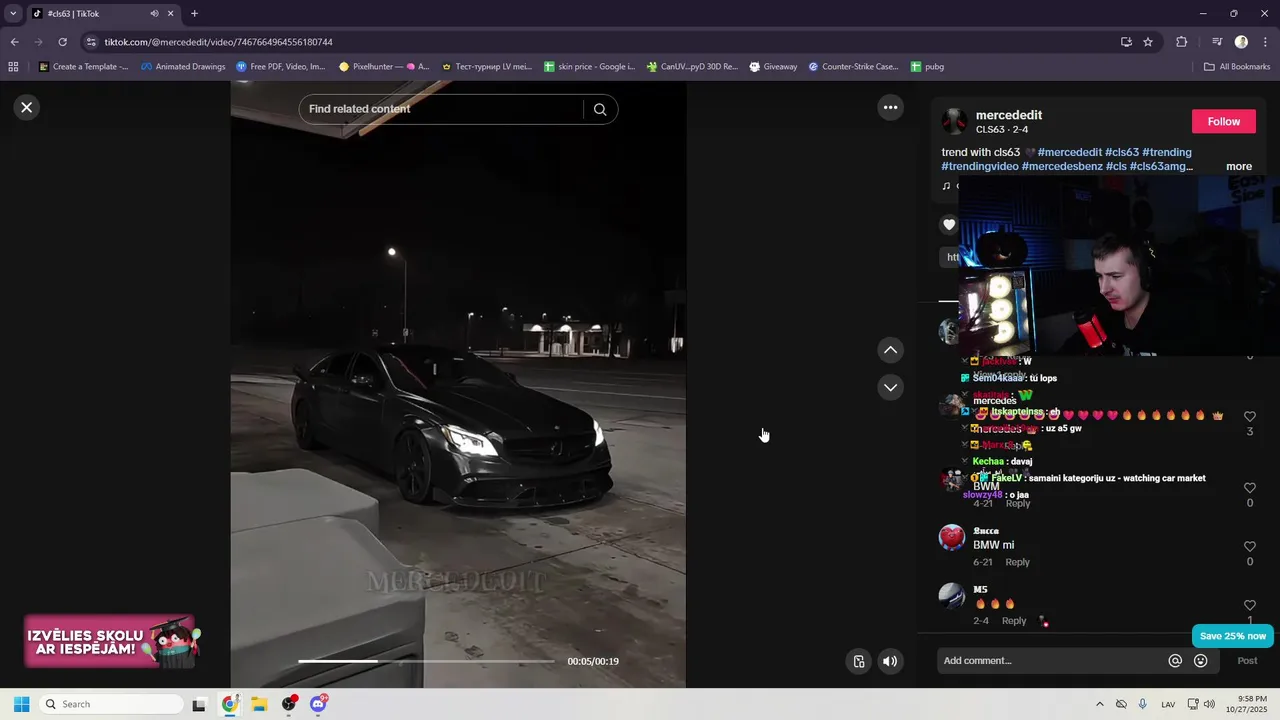Viewport: 1280px width, 720px height.
Task: Show hidden system tray icons
Action: [1100, 704]
